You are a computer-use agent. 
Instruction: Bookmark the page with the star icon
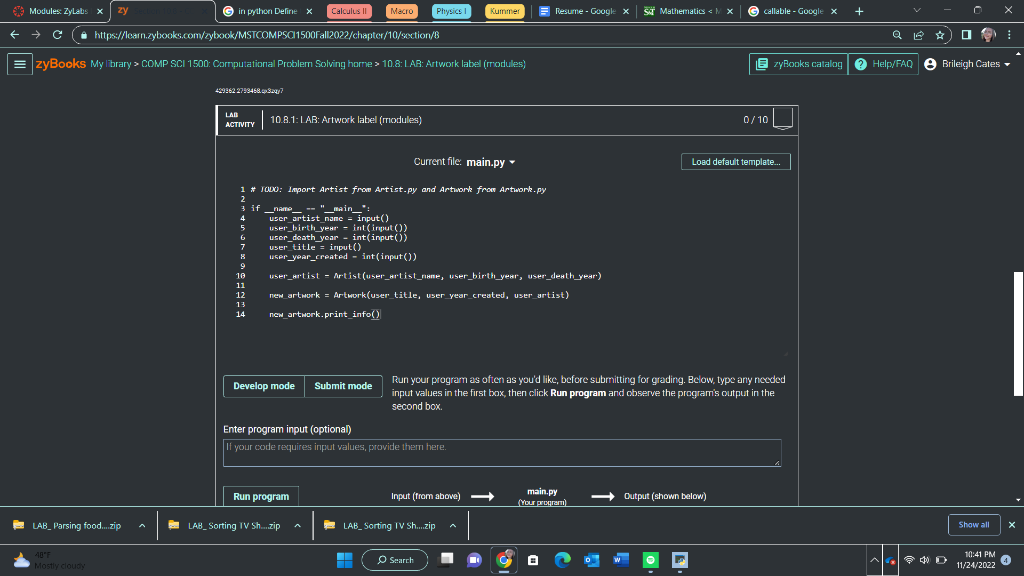(x=940, y=33)
